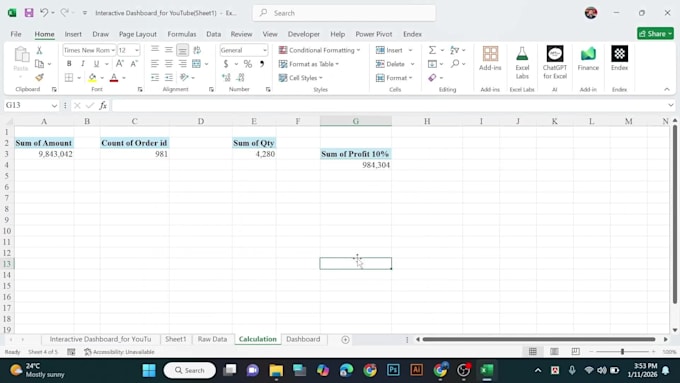Open the number format General dropdown
This screenshot has height=383, width=680.
[x=265, y=50]
